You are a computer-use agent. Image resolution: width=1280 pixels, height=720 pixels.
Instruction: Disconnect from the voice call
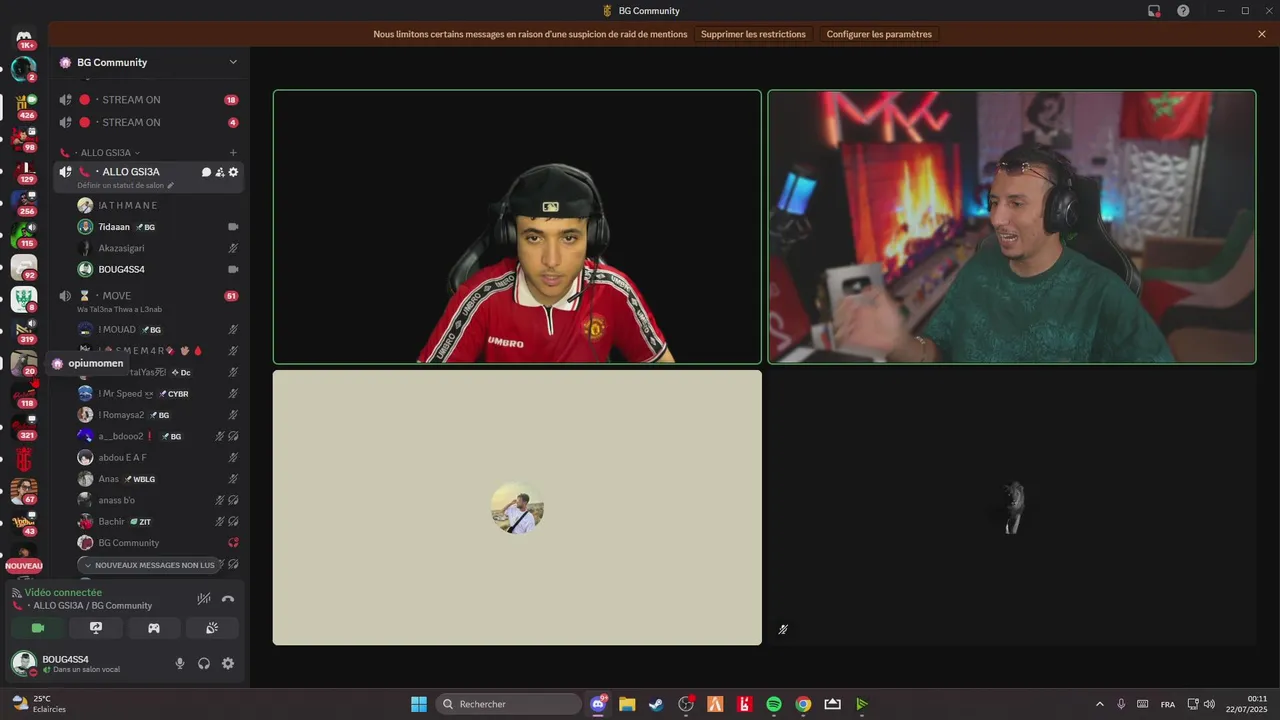[x=228, y=599]
